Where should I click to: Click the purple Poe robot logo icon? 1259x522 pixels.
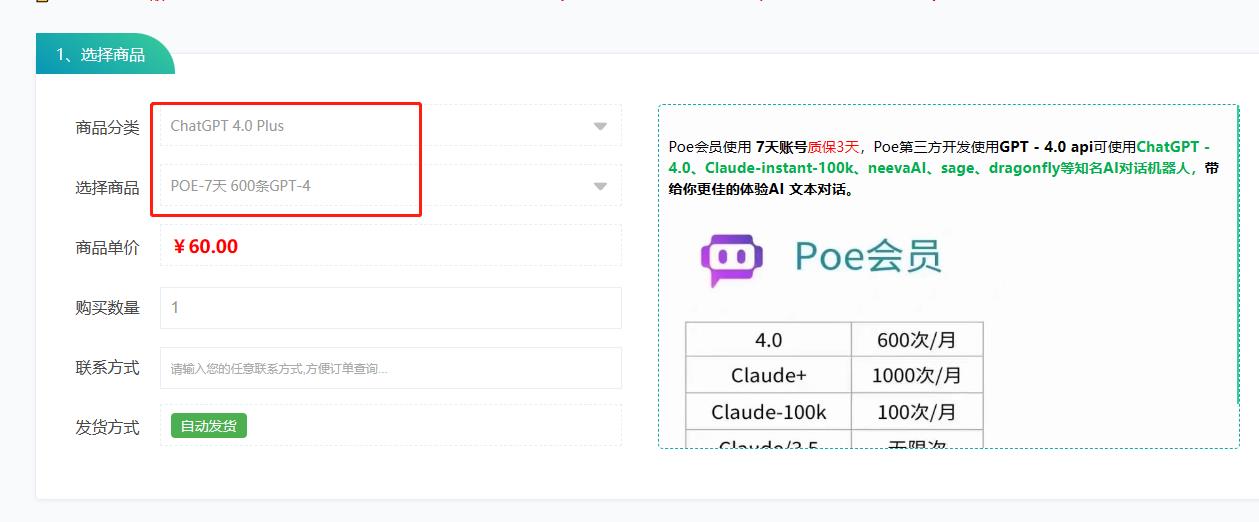point(732,259)
